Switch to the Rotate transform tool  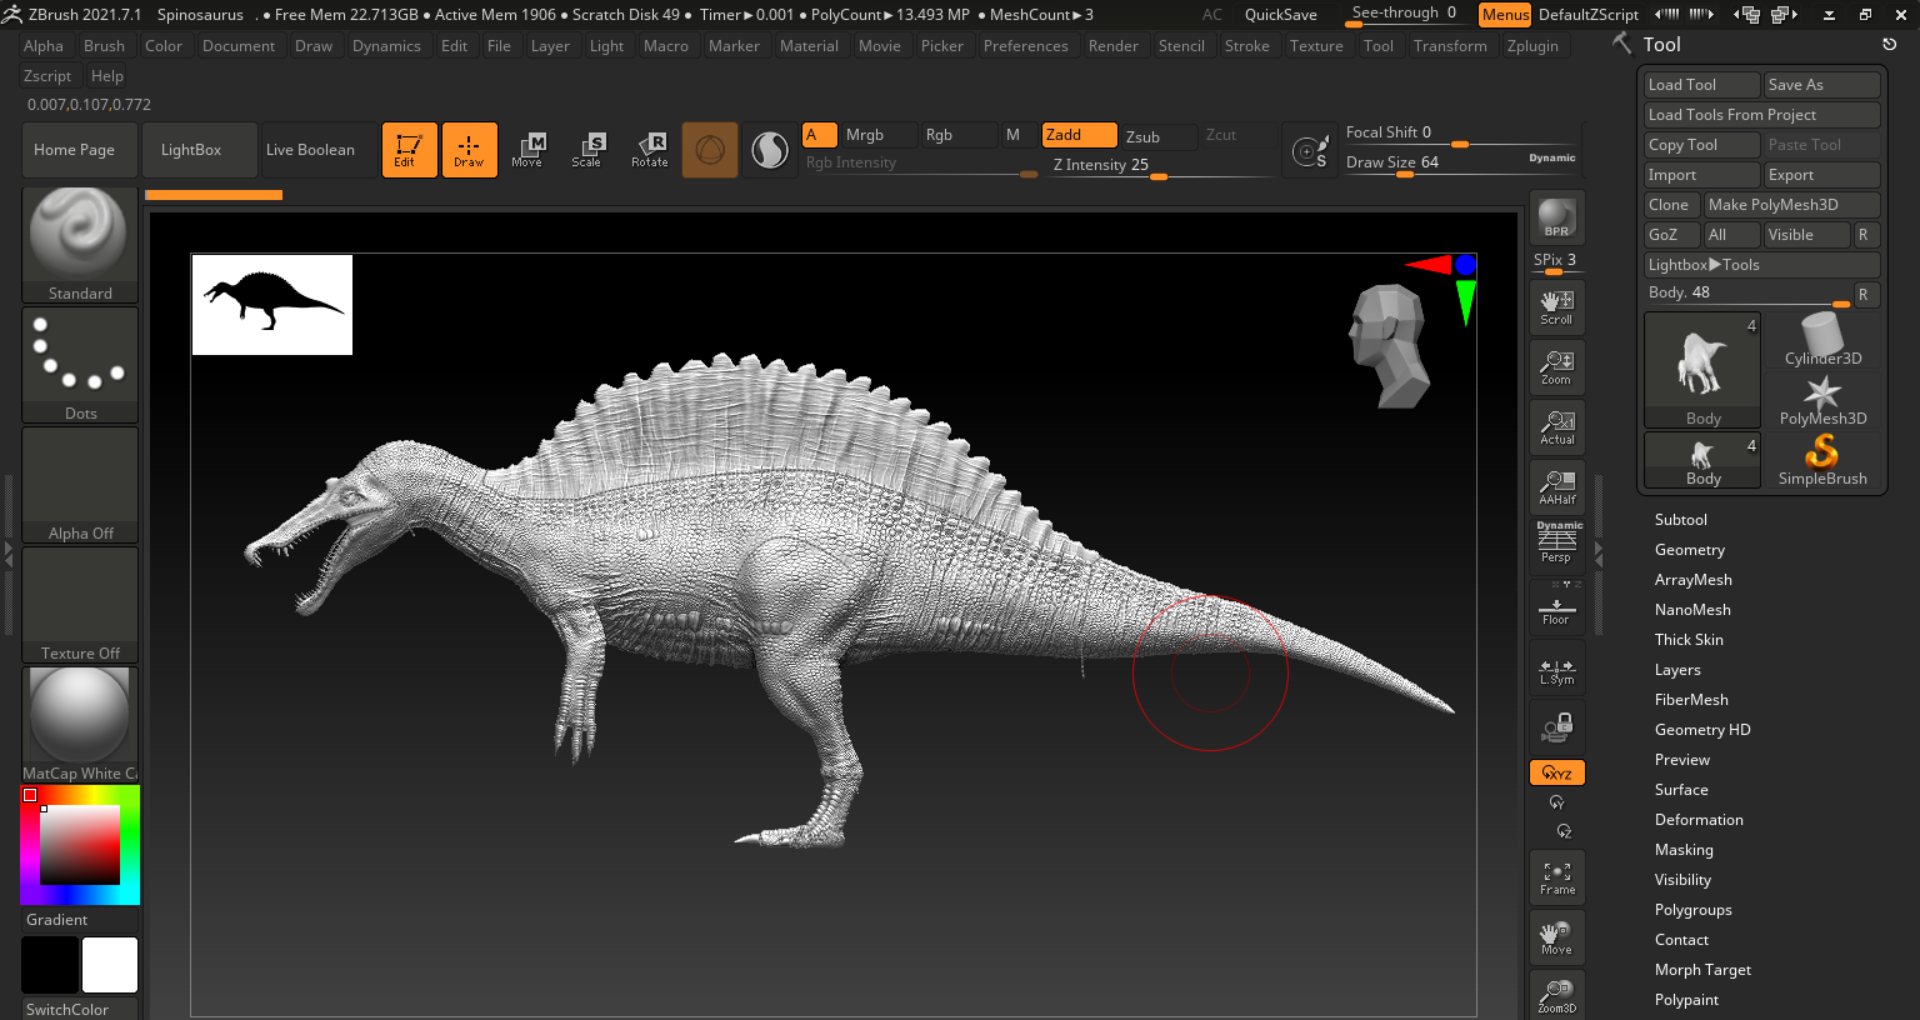click(649, 150)
